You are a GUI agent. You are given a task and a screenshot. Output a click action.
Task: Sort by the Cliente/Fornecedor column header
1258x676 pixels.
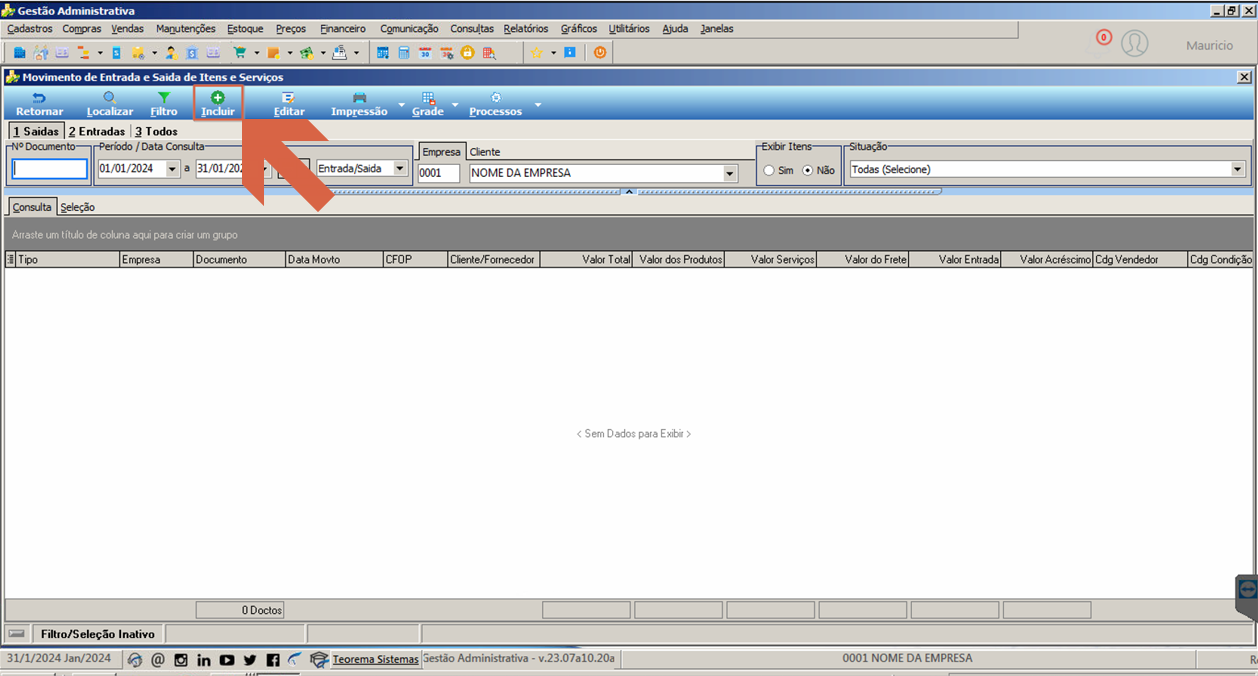click(x=494, y=259)
